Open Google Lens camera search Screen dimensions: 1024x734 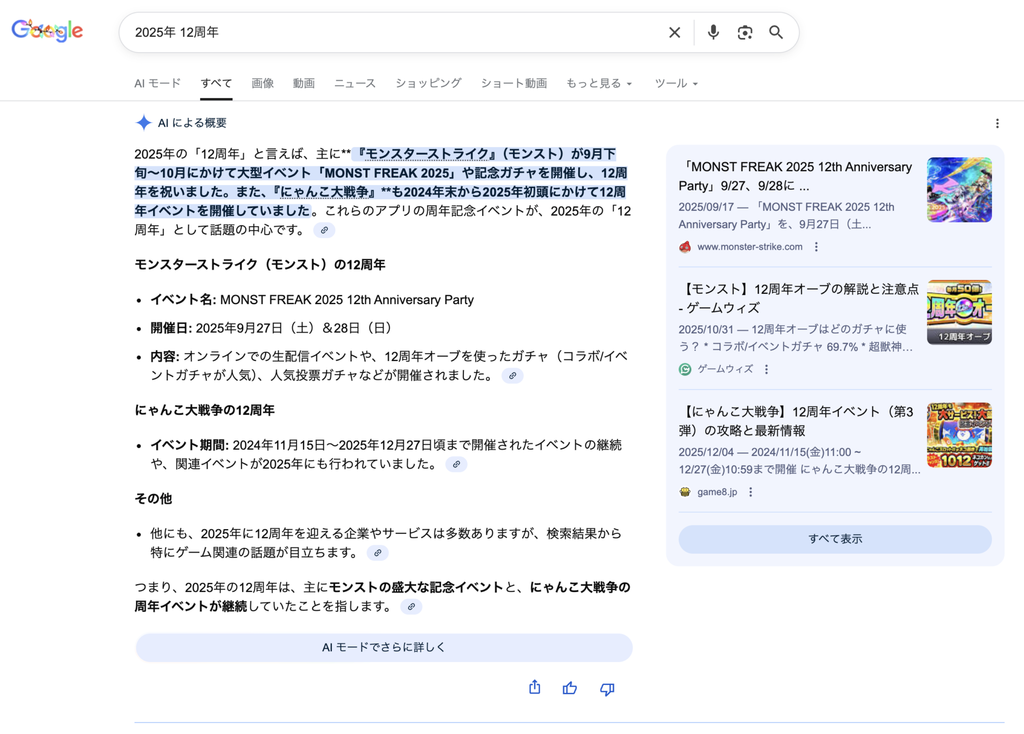point(745,32)
